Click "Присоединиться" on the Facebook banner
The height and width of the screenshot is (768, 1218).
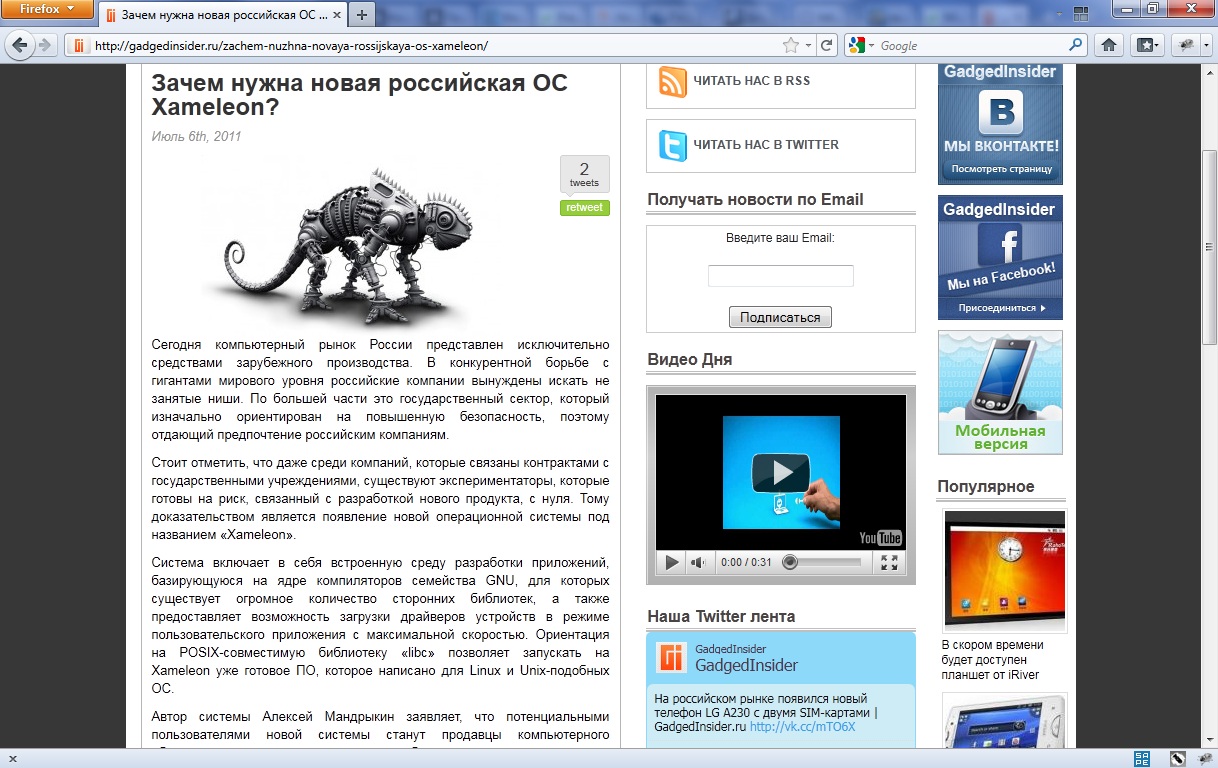pos(1000,308)
